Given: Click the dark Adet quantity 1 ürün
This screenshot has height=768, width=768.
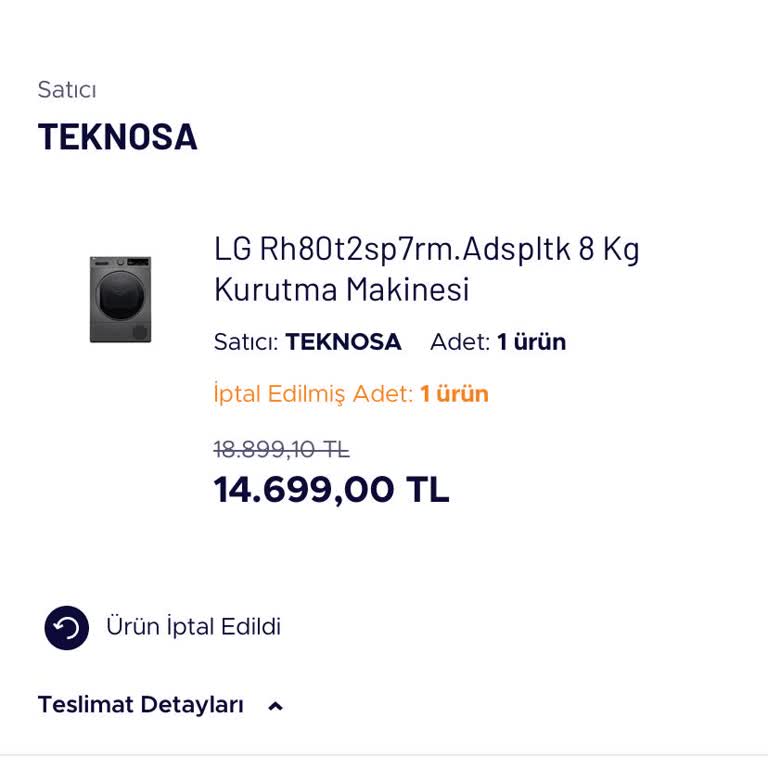Looking at the screenshot, I should (531, 342).
